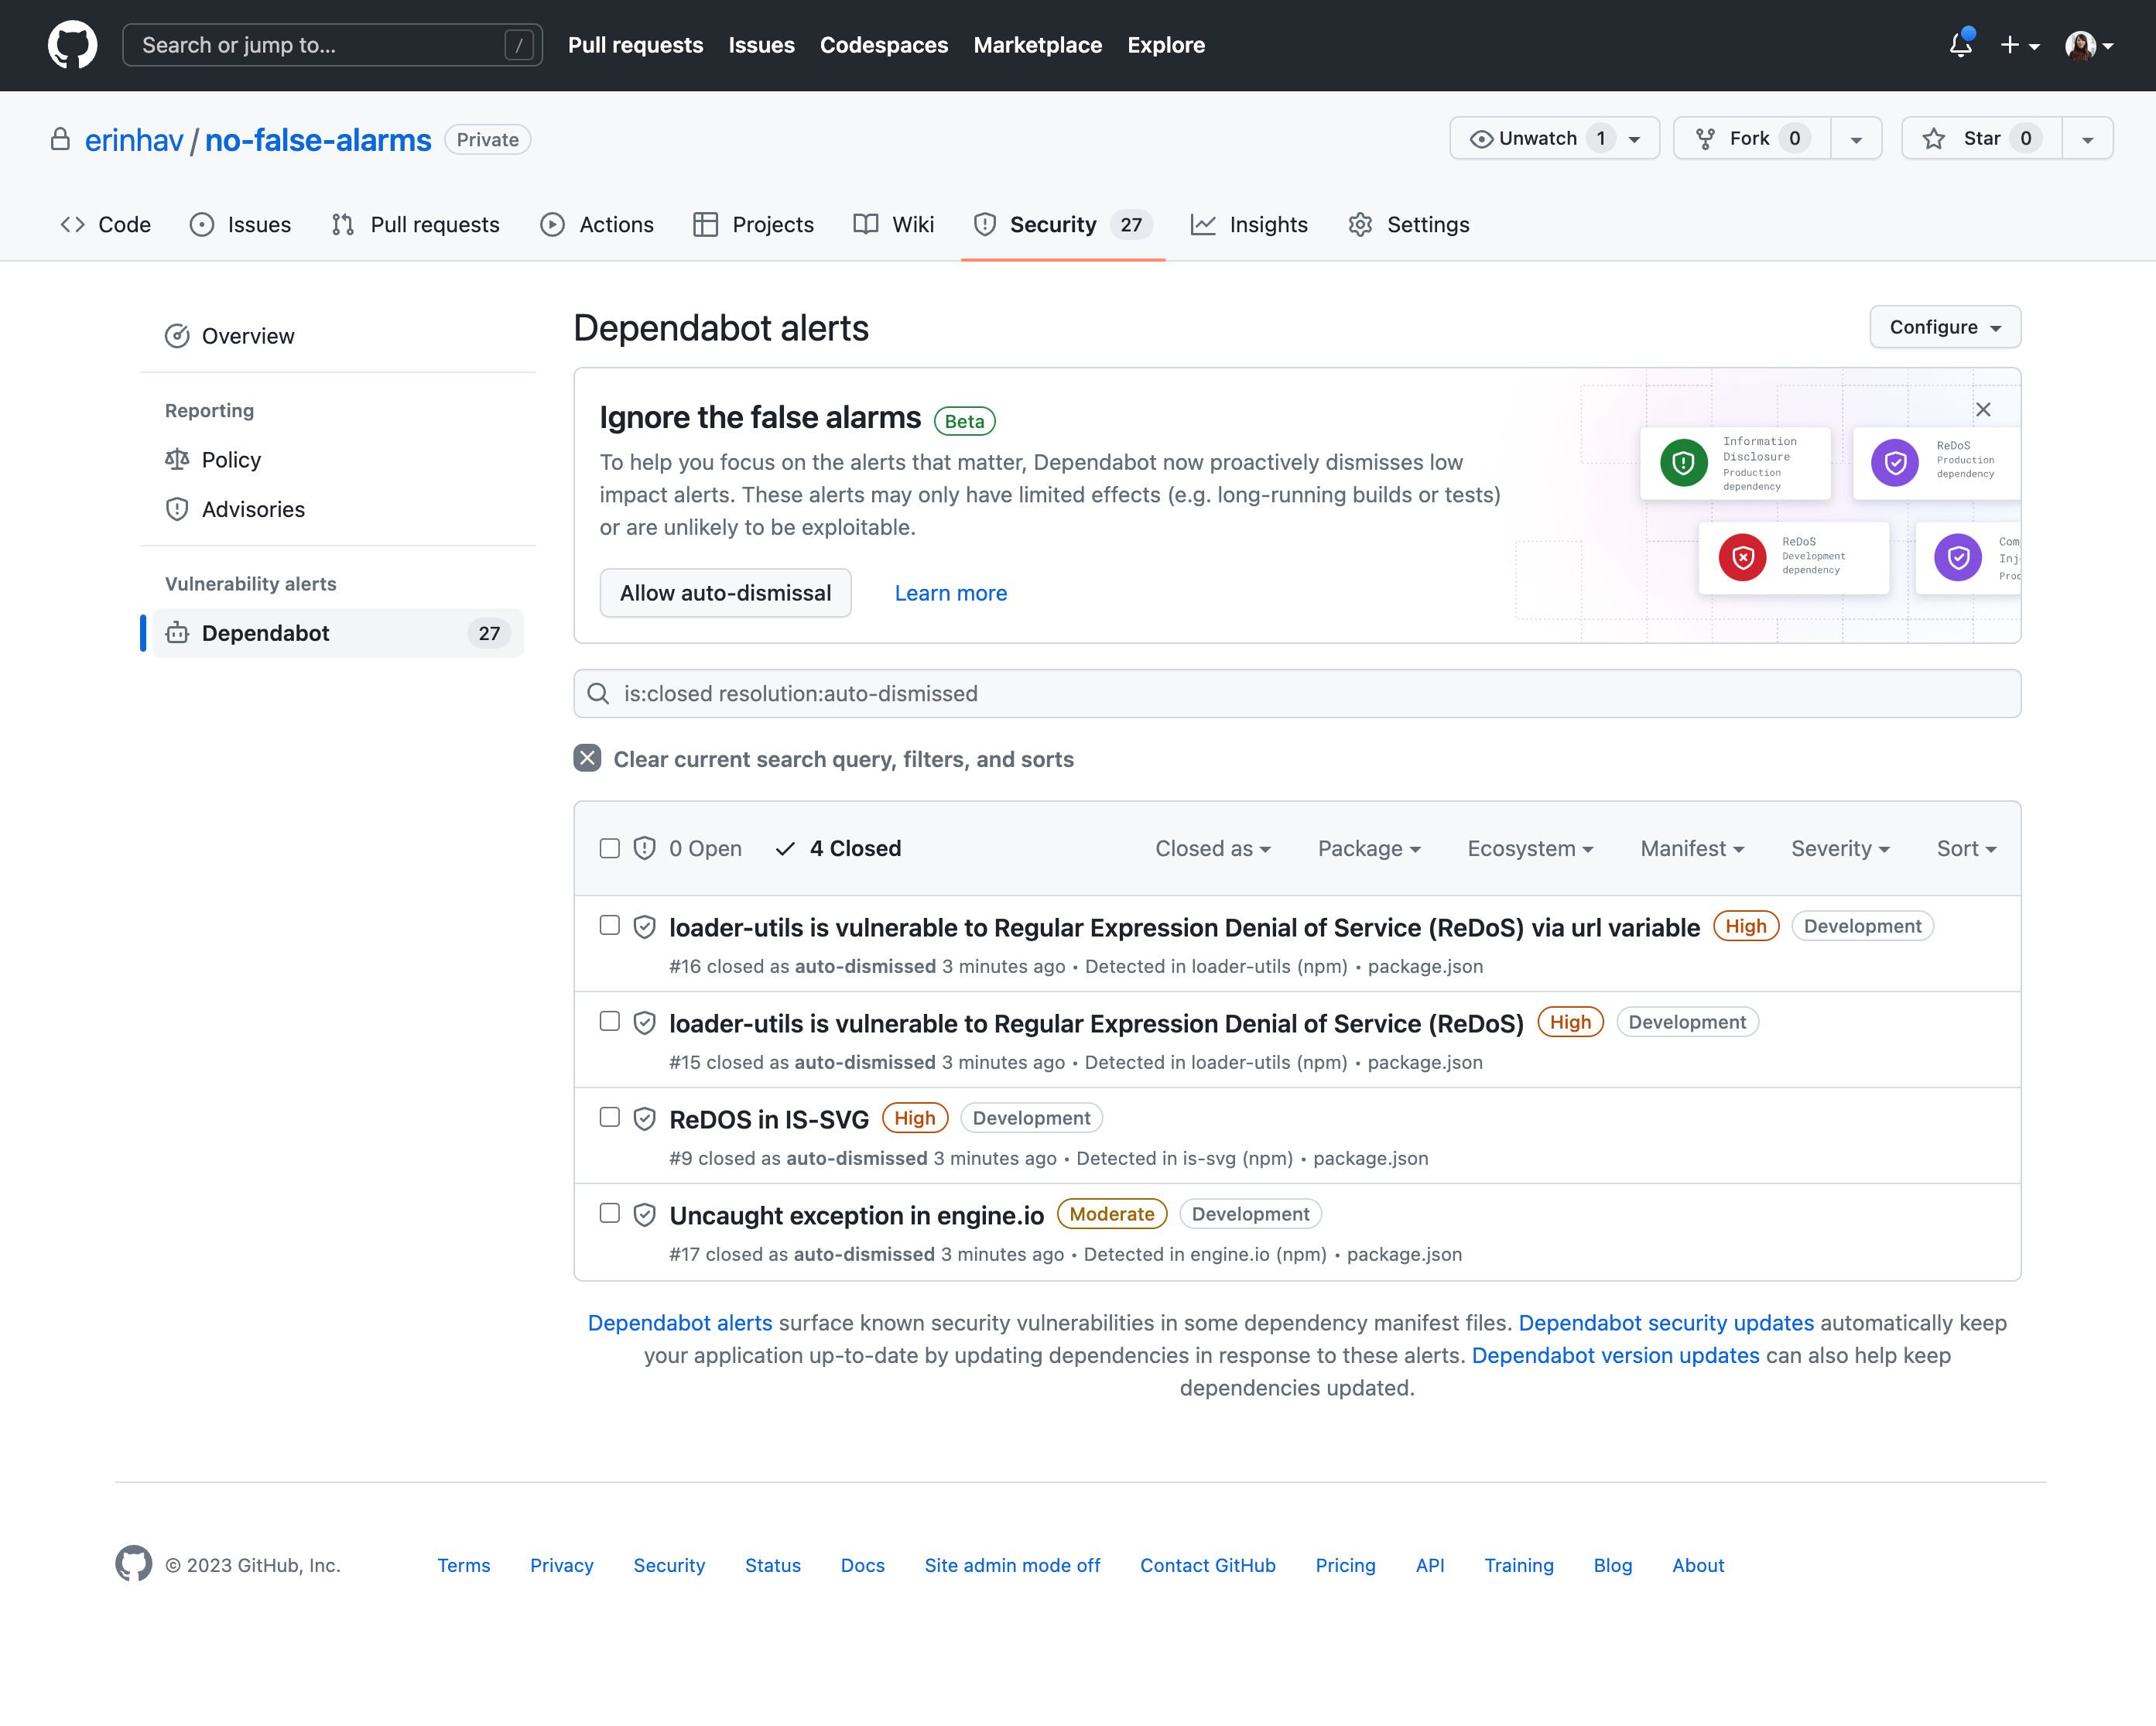This screenshot has width=2156, height=1726.
Task: Star the repository
Action: 1982,138
